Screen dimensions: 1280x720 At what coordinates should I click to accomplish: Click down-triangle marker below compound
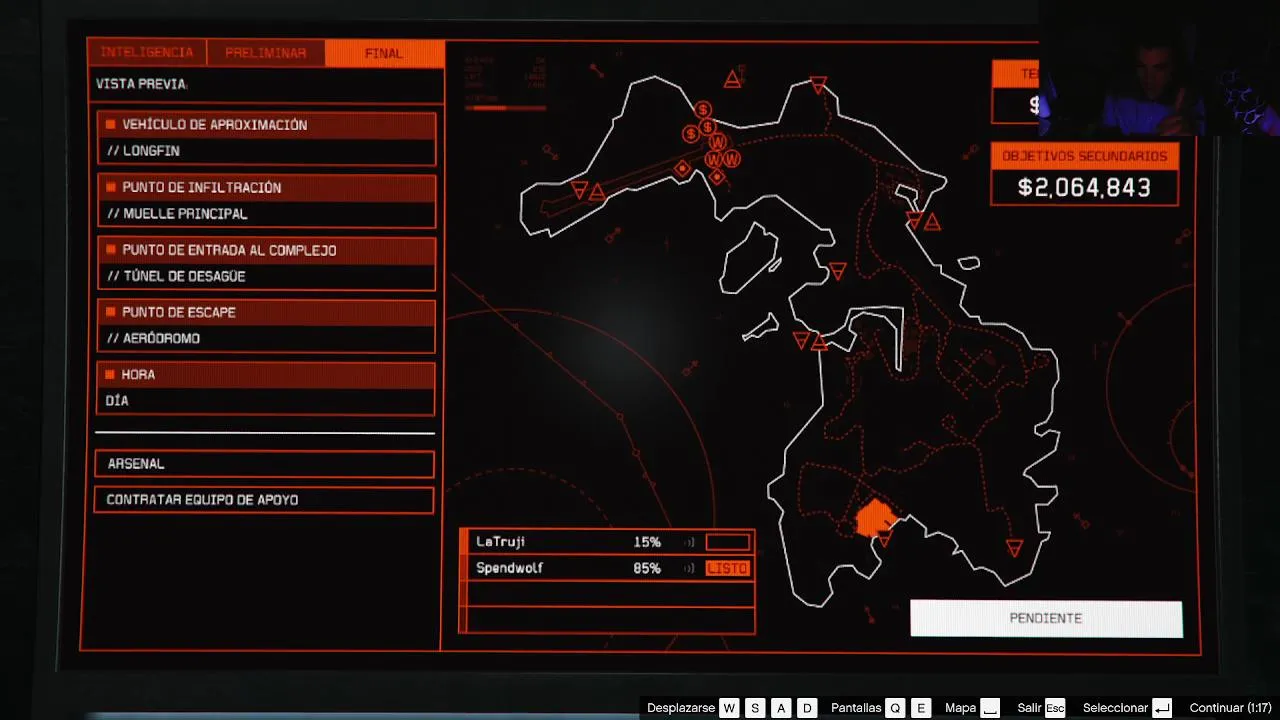pyautogui.click(x=884, y=540)
